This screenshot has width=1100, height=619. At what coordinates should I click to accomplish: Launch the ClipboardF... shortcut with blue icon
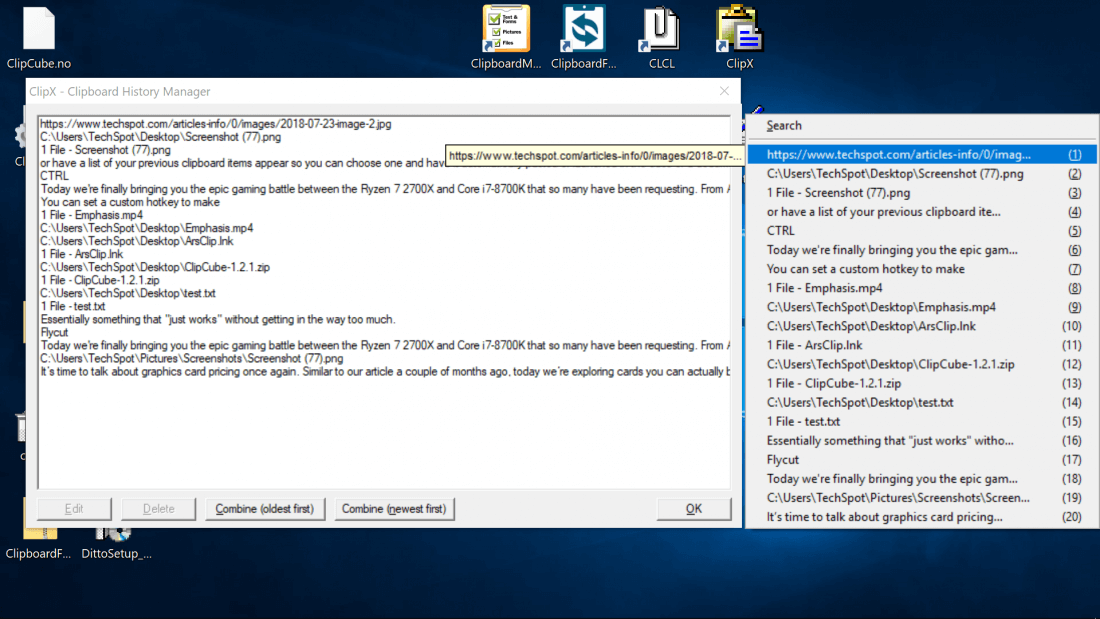click(x=584, y=38)
